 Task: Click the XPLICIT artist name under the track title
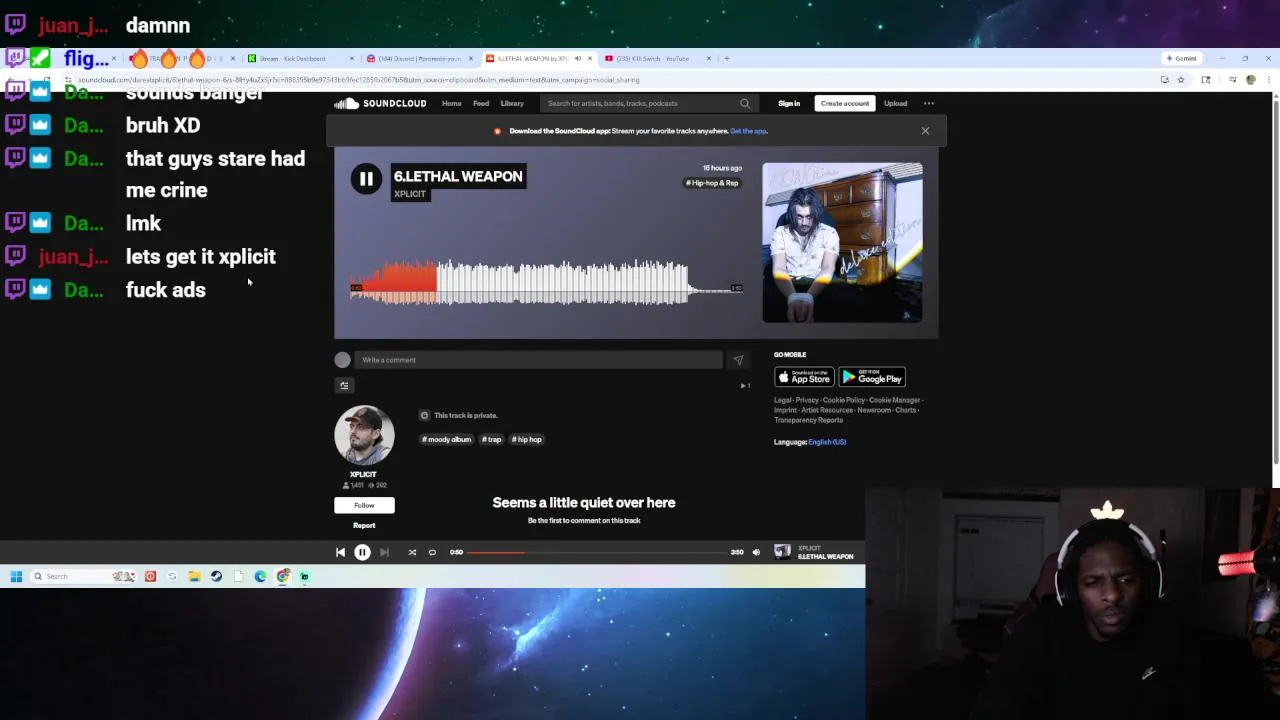coord(410,194)
